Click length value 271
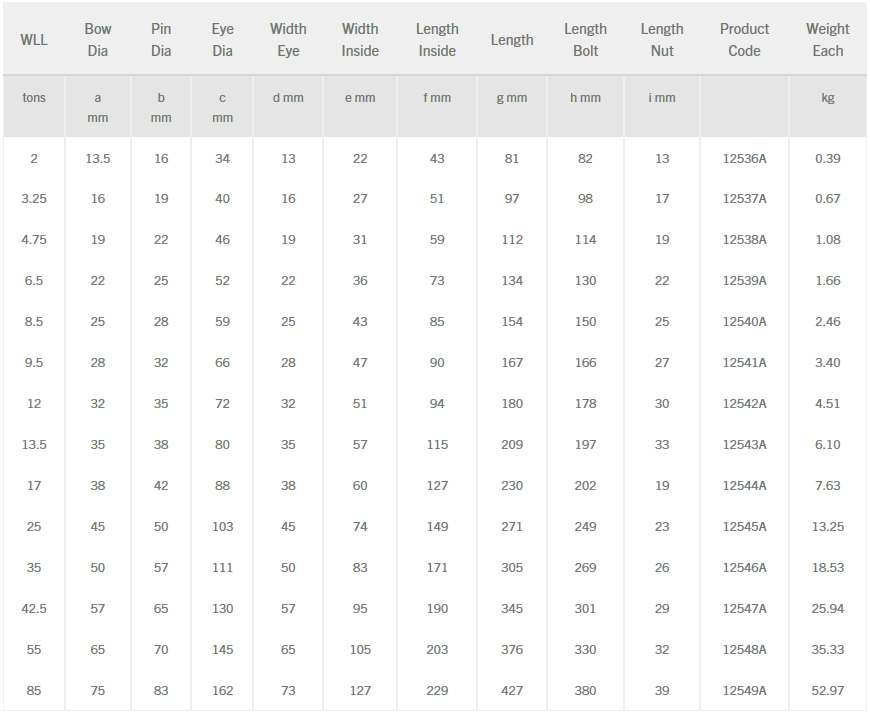870x713 pixels. point(512,527)
